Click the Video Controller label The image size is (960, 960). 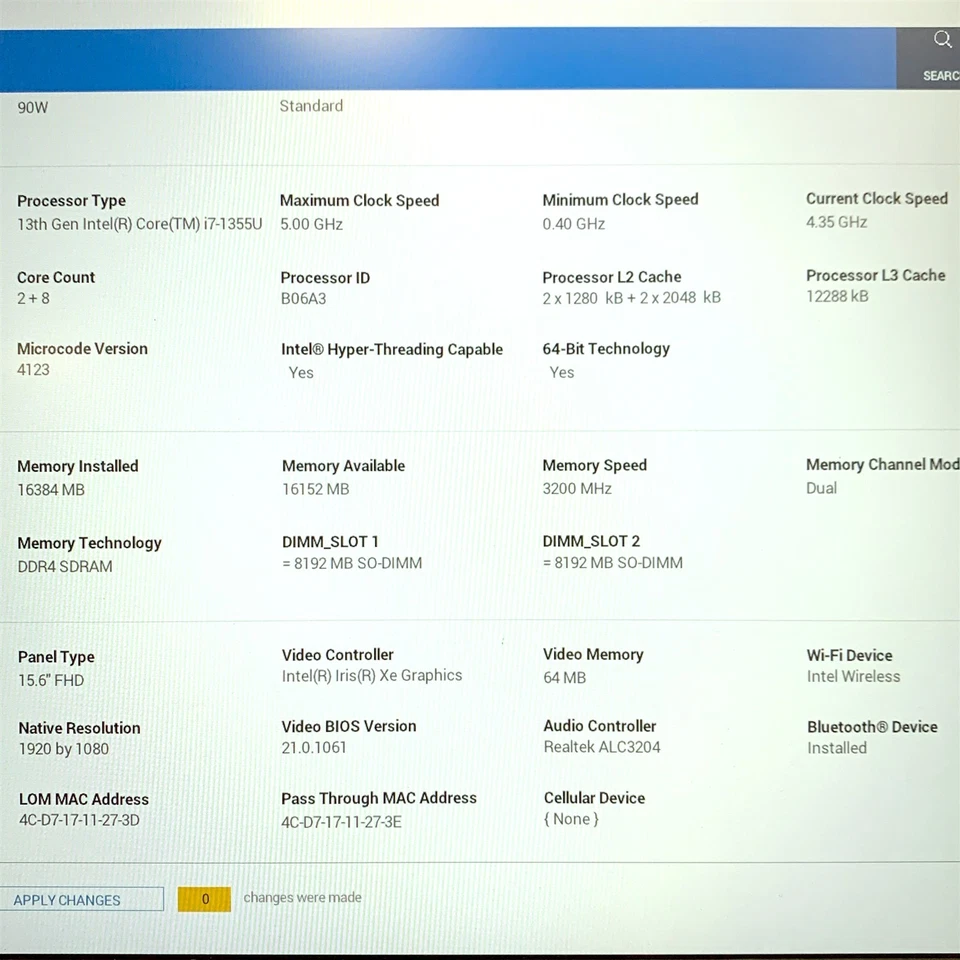coord(337,654)
